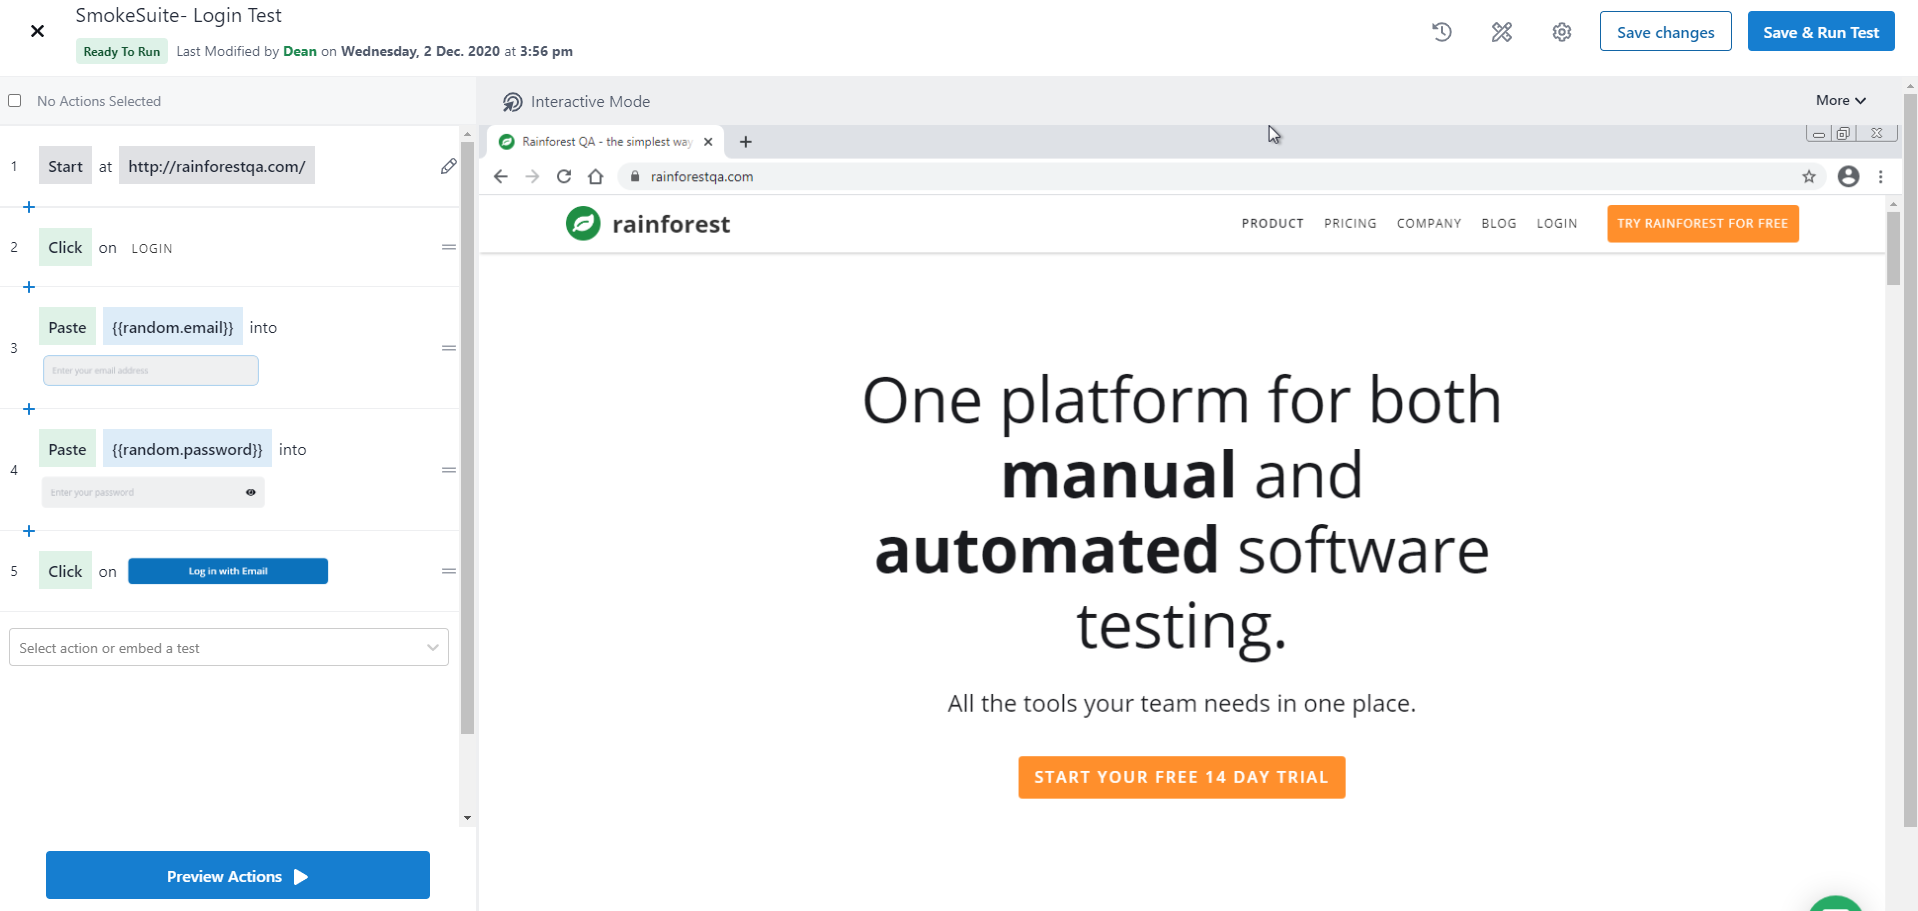Toggle password visibility eye in step 4
Viewport: 1918px width, 911px height.
pos(251,492)
